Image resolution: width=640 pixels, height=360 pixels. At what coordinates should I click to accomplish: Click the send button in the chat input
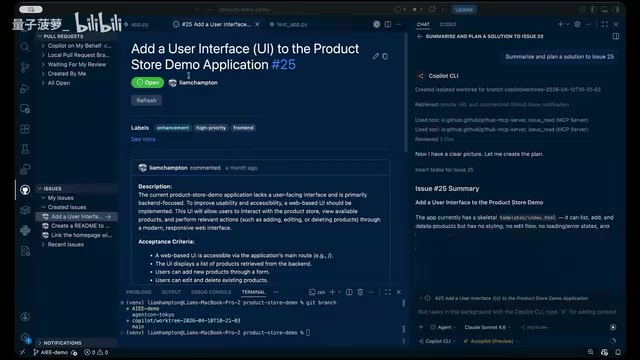613,327
